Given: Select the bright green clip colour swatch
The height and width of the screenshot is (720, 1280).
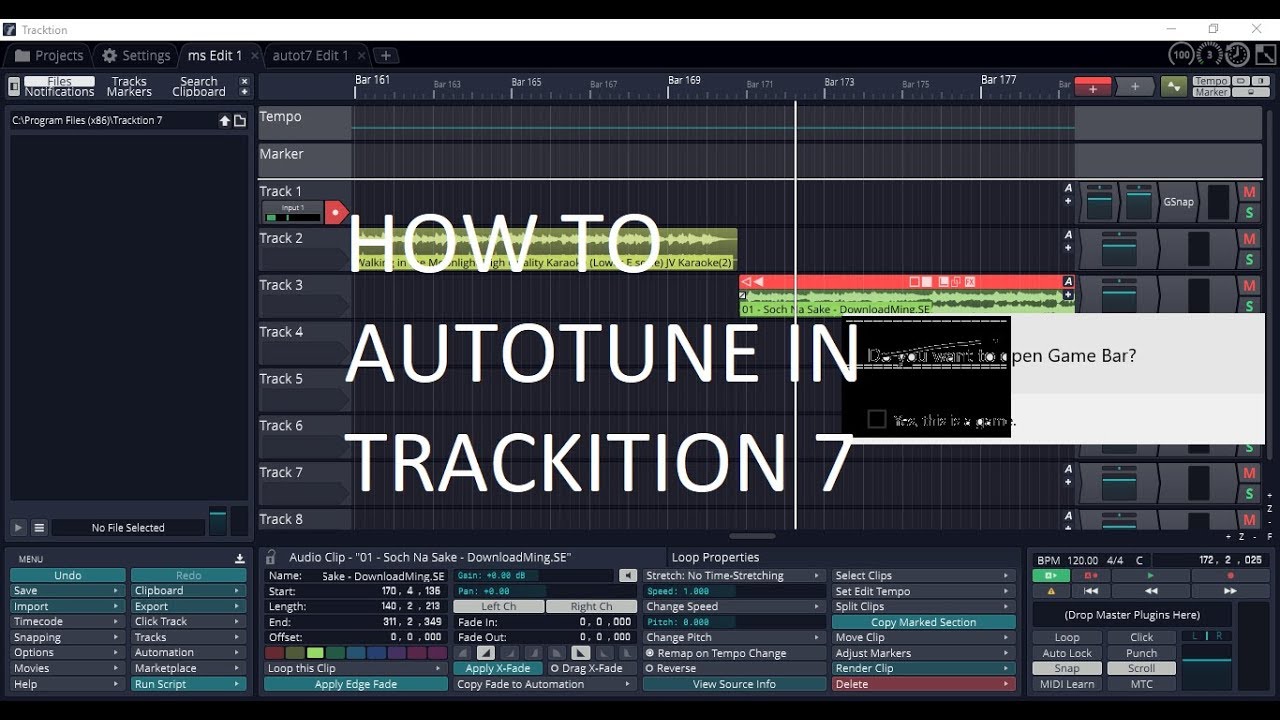Looking at the screenshot, I should [x=315, y=653].
